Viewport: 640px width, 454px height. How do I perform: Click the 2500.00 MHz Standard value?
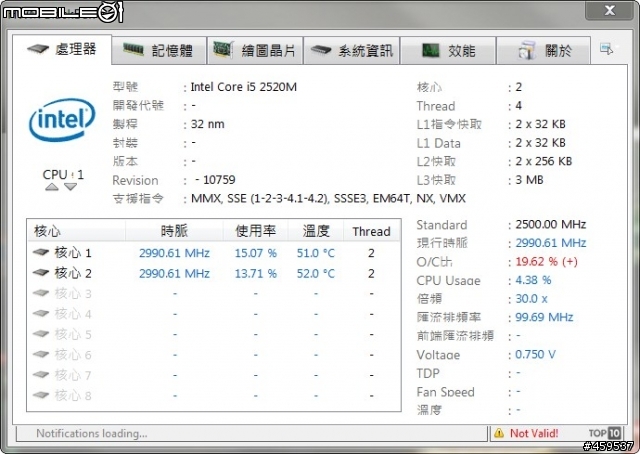(x=551, y=224)
